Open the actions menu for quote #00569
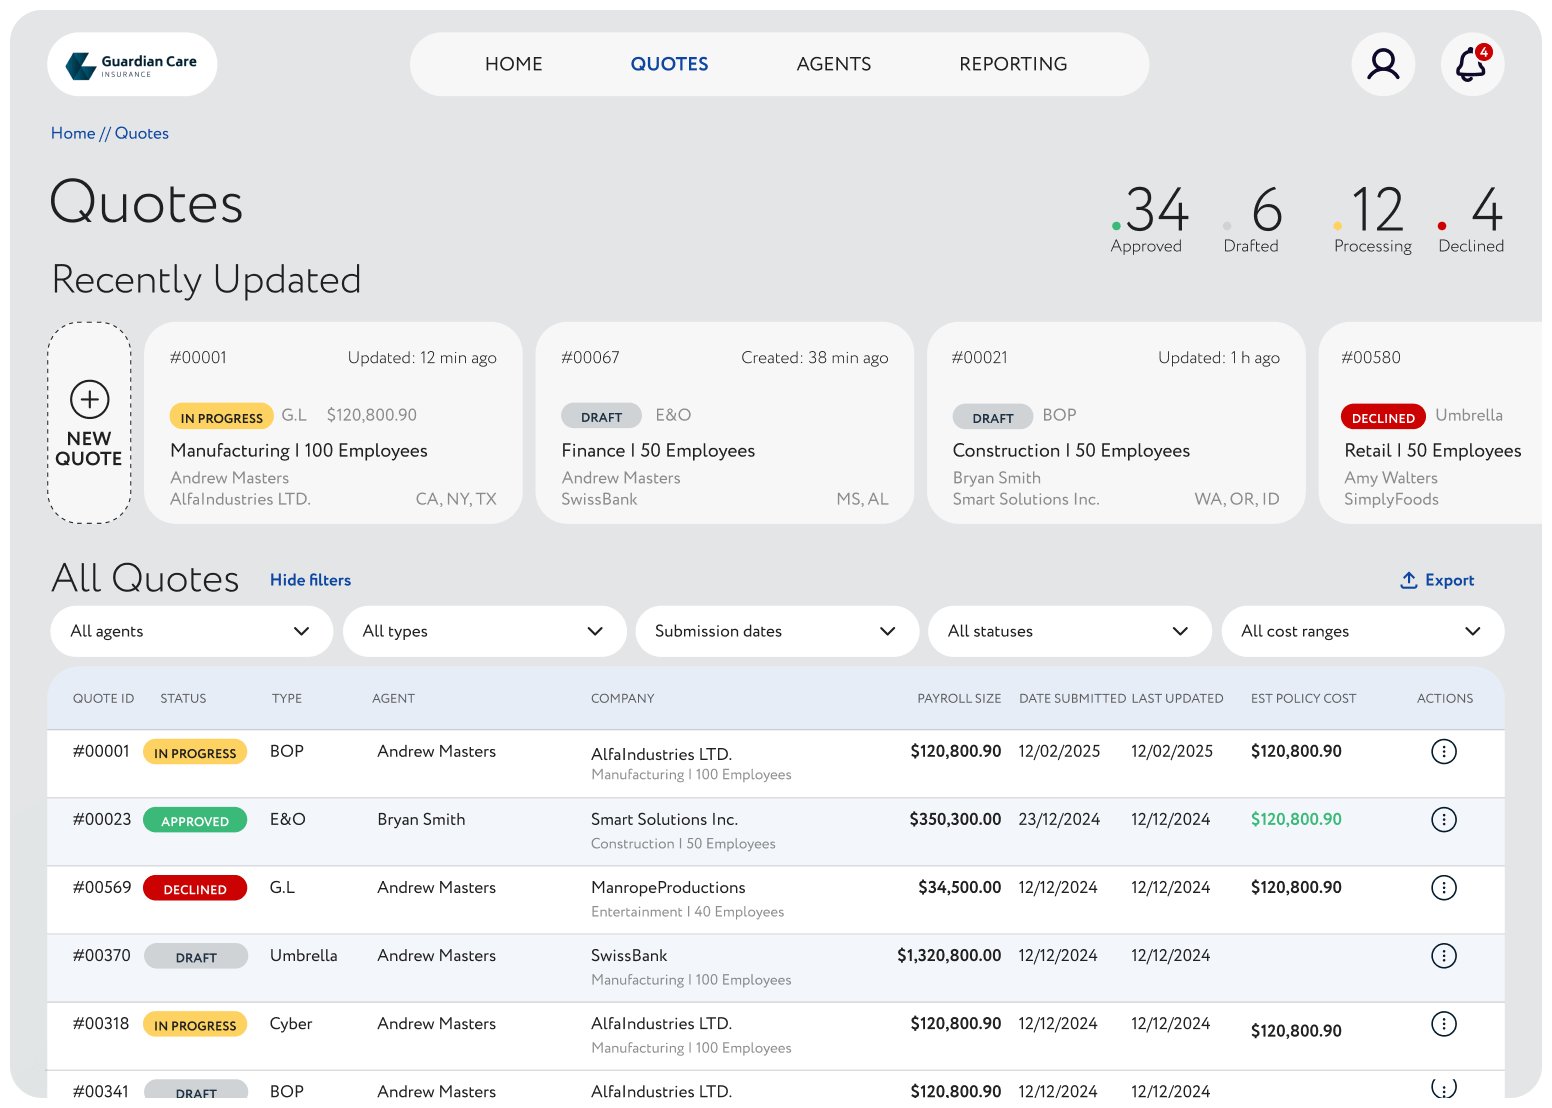This screenshot has width=1552, height=1108. click(x=1444, y=887)
